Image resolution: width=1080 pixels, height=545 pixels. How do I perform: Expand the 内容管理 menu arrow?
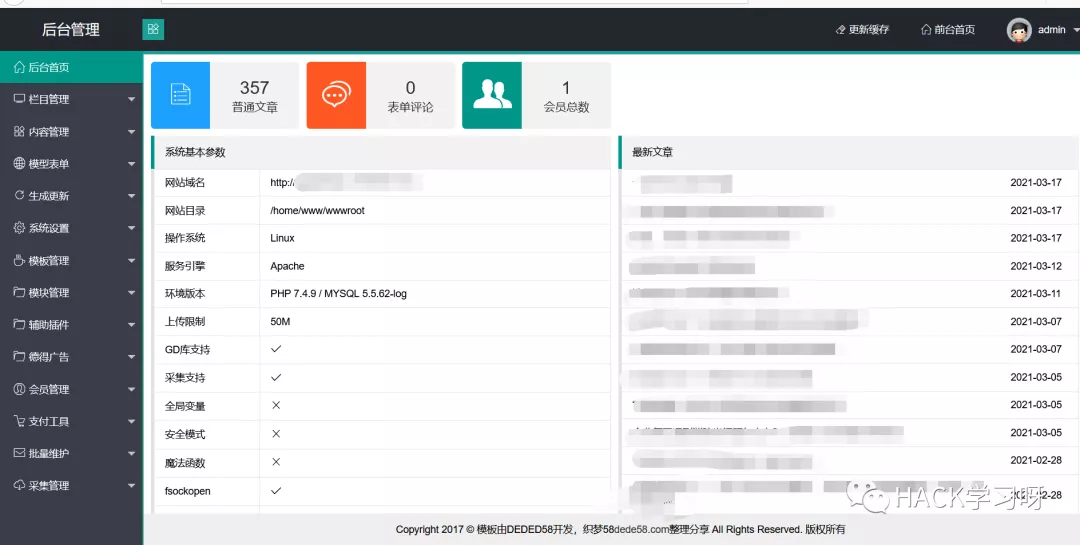click(132, 132)
